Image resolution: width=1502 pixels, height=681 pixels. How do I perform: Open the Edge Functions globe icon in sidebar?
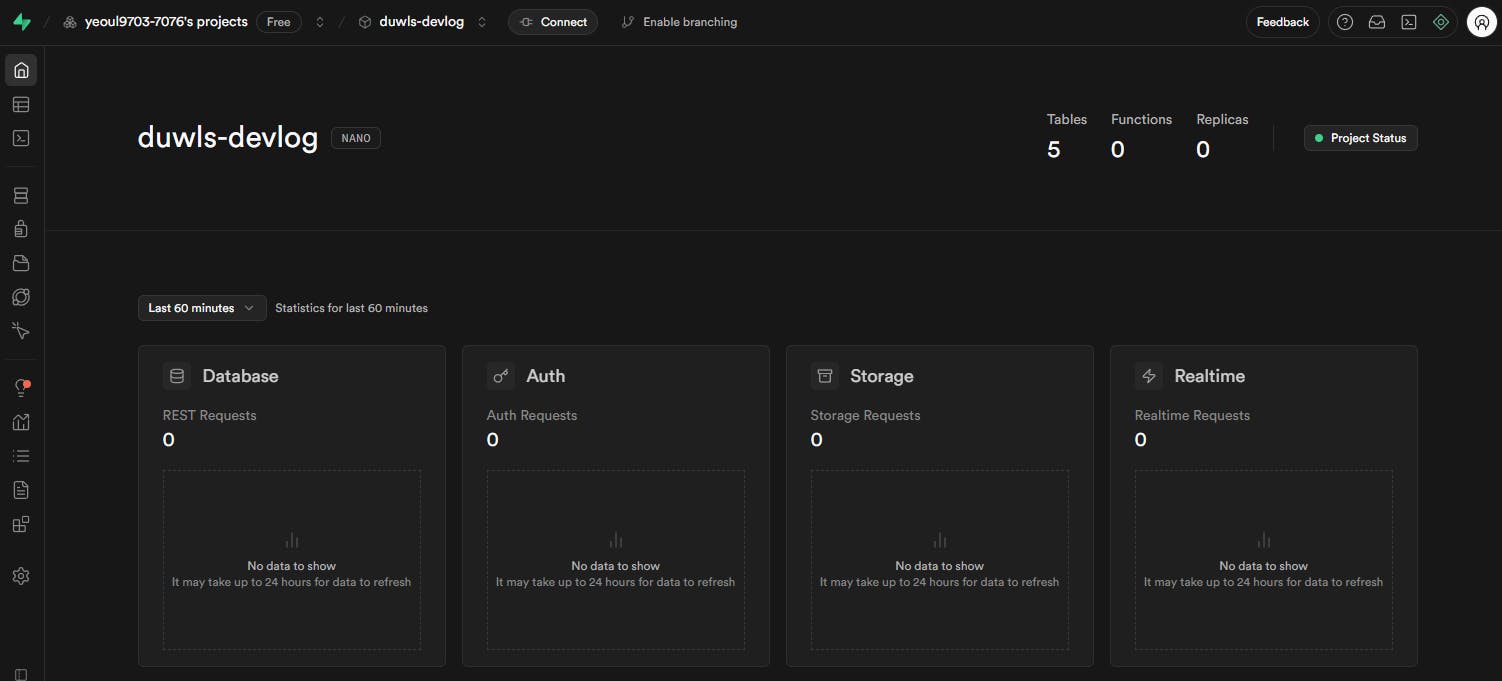pyautogui.click(x=21, y=297)
